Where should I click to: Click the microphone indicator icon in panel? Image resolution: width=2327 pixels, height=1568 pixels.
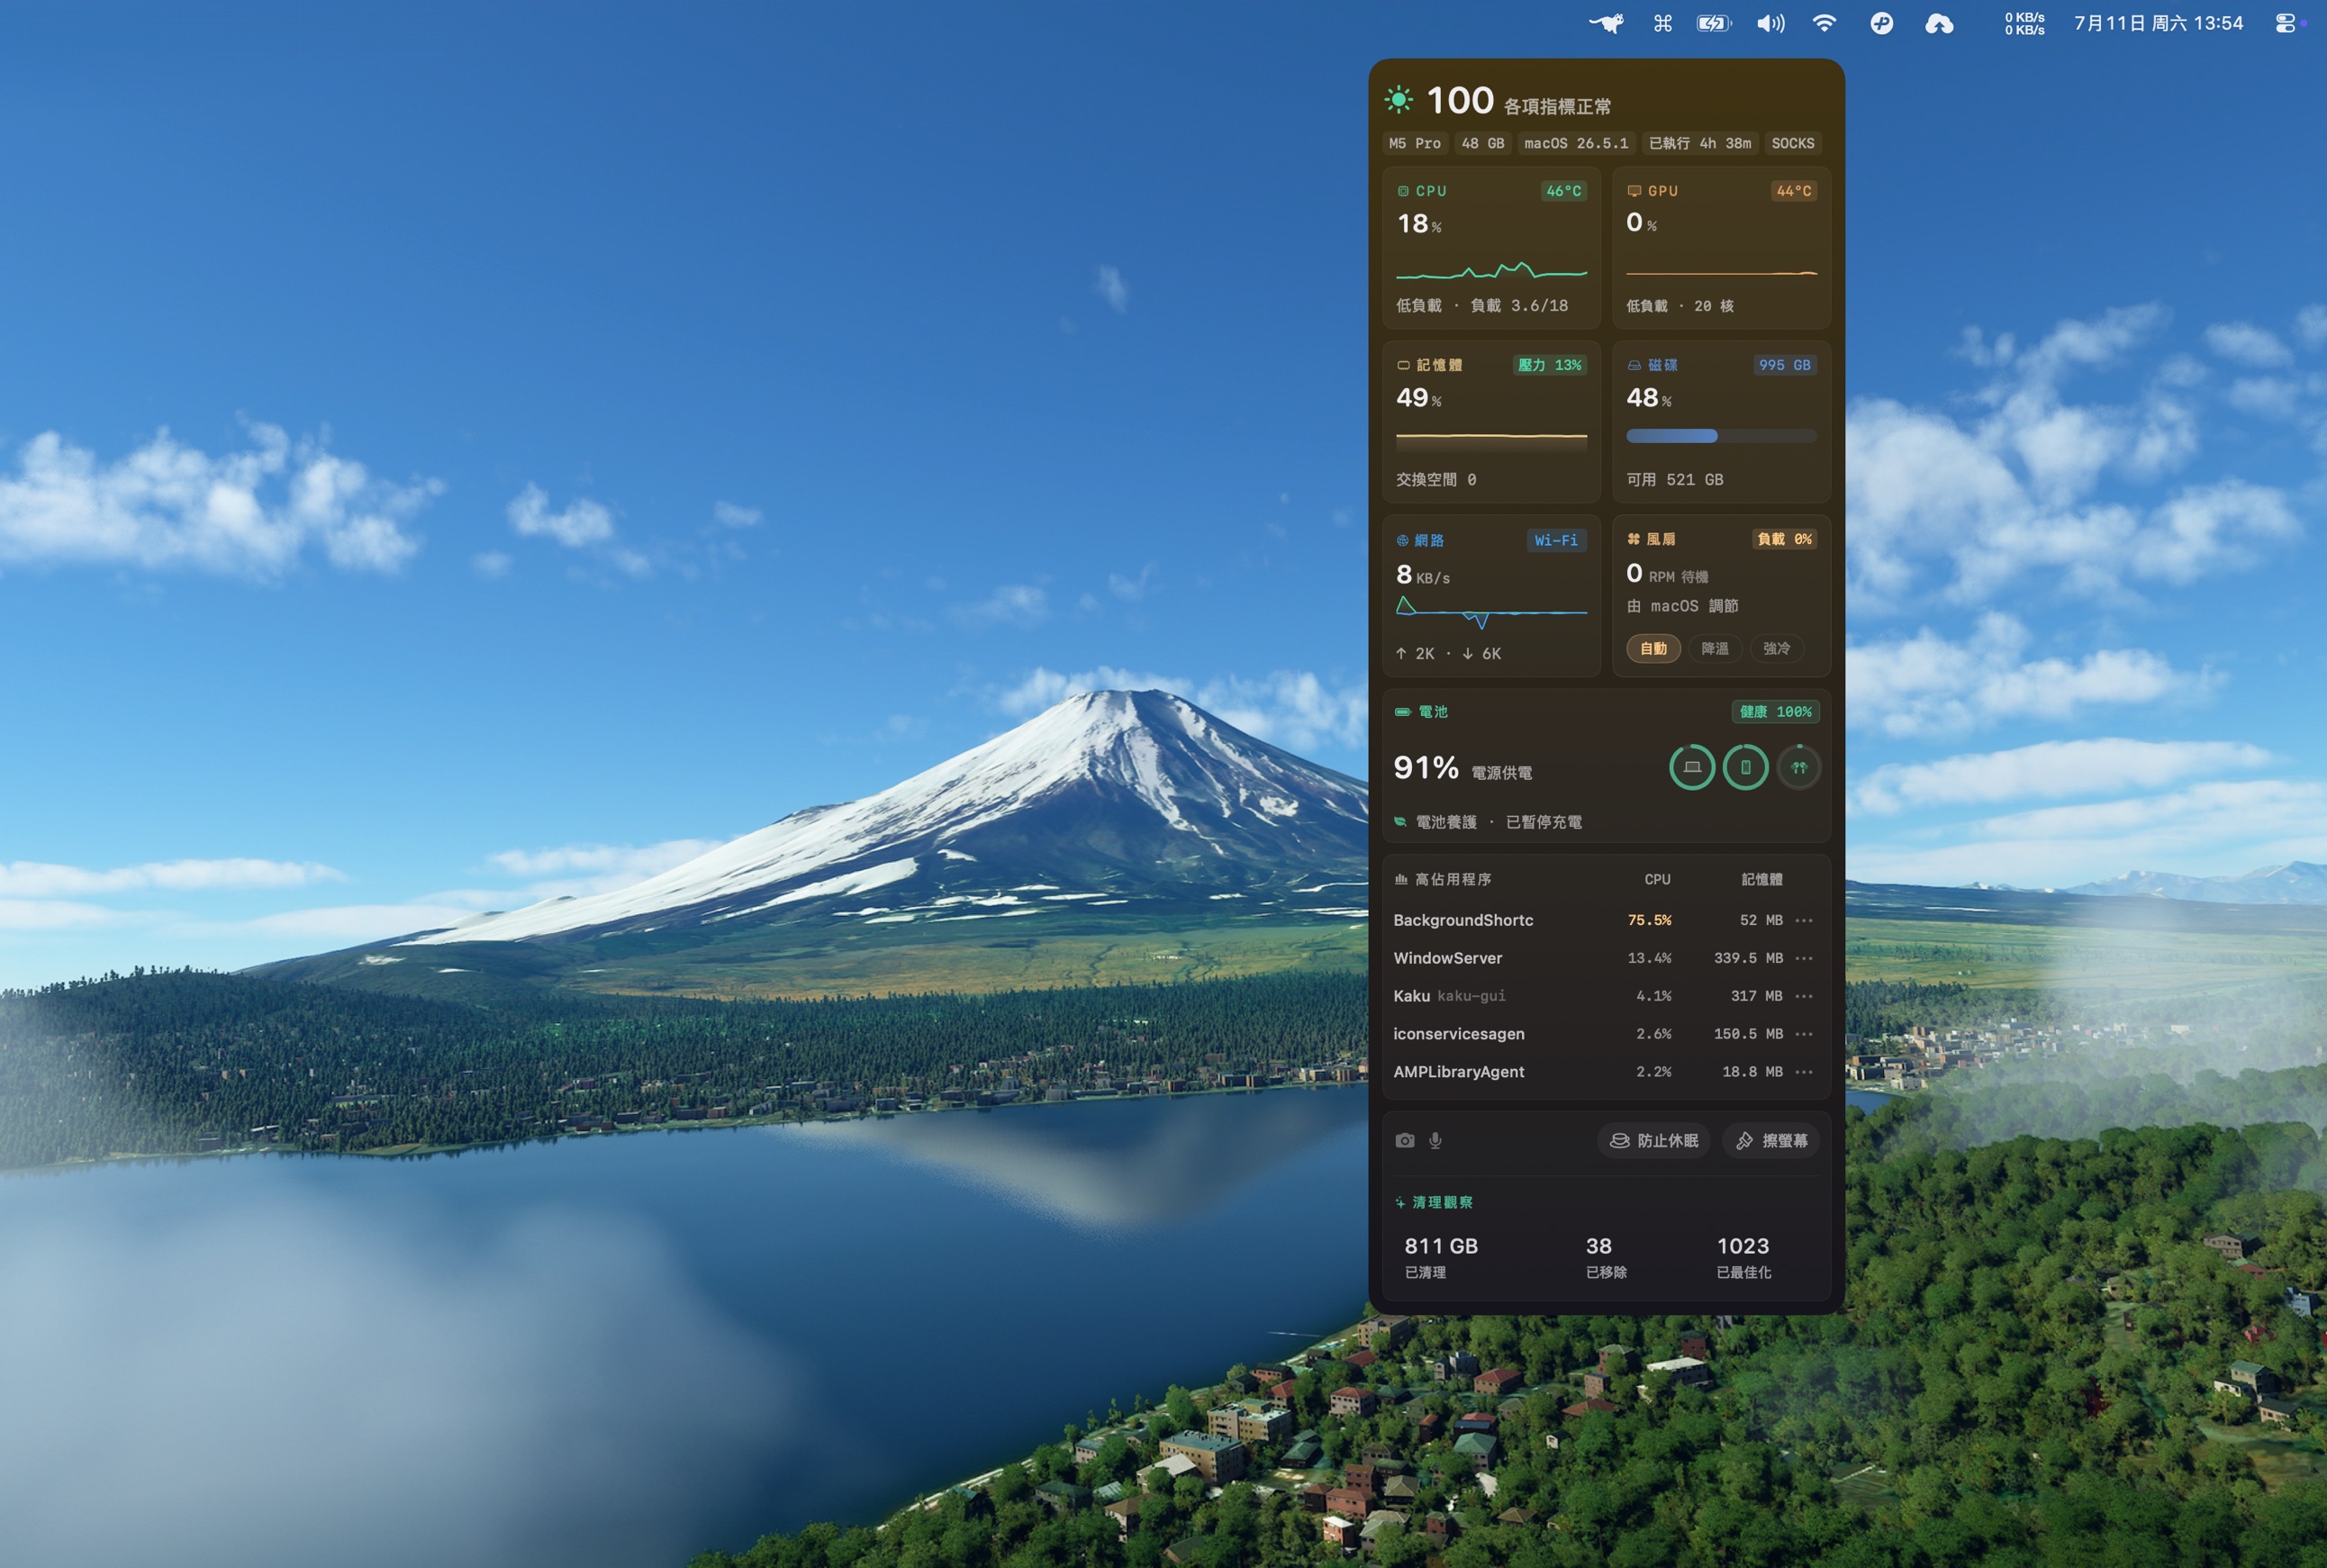coord(1435,1140)
